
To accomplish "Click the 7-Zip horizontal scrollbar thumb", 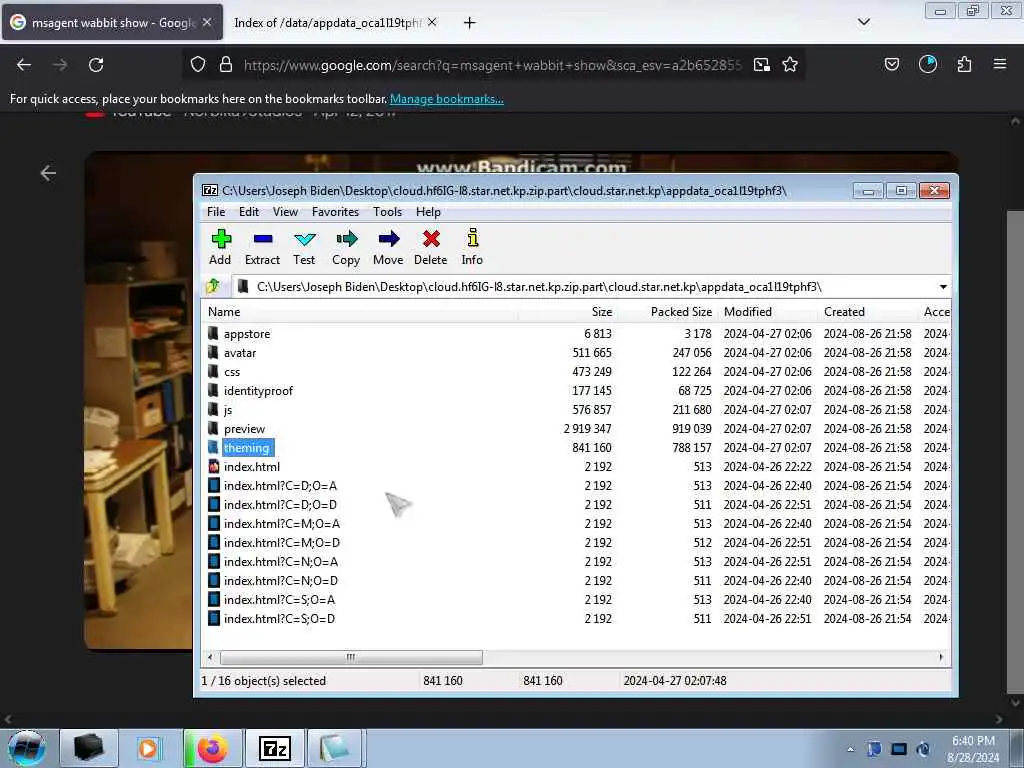I will coord(351,657).
